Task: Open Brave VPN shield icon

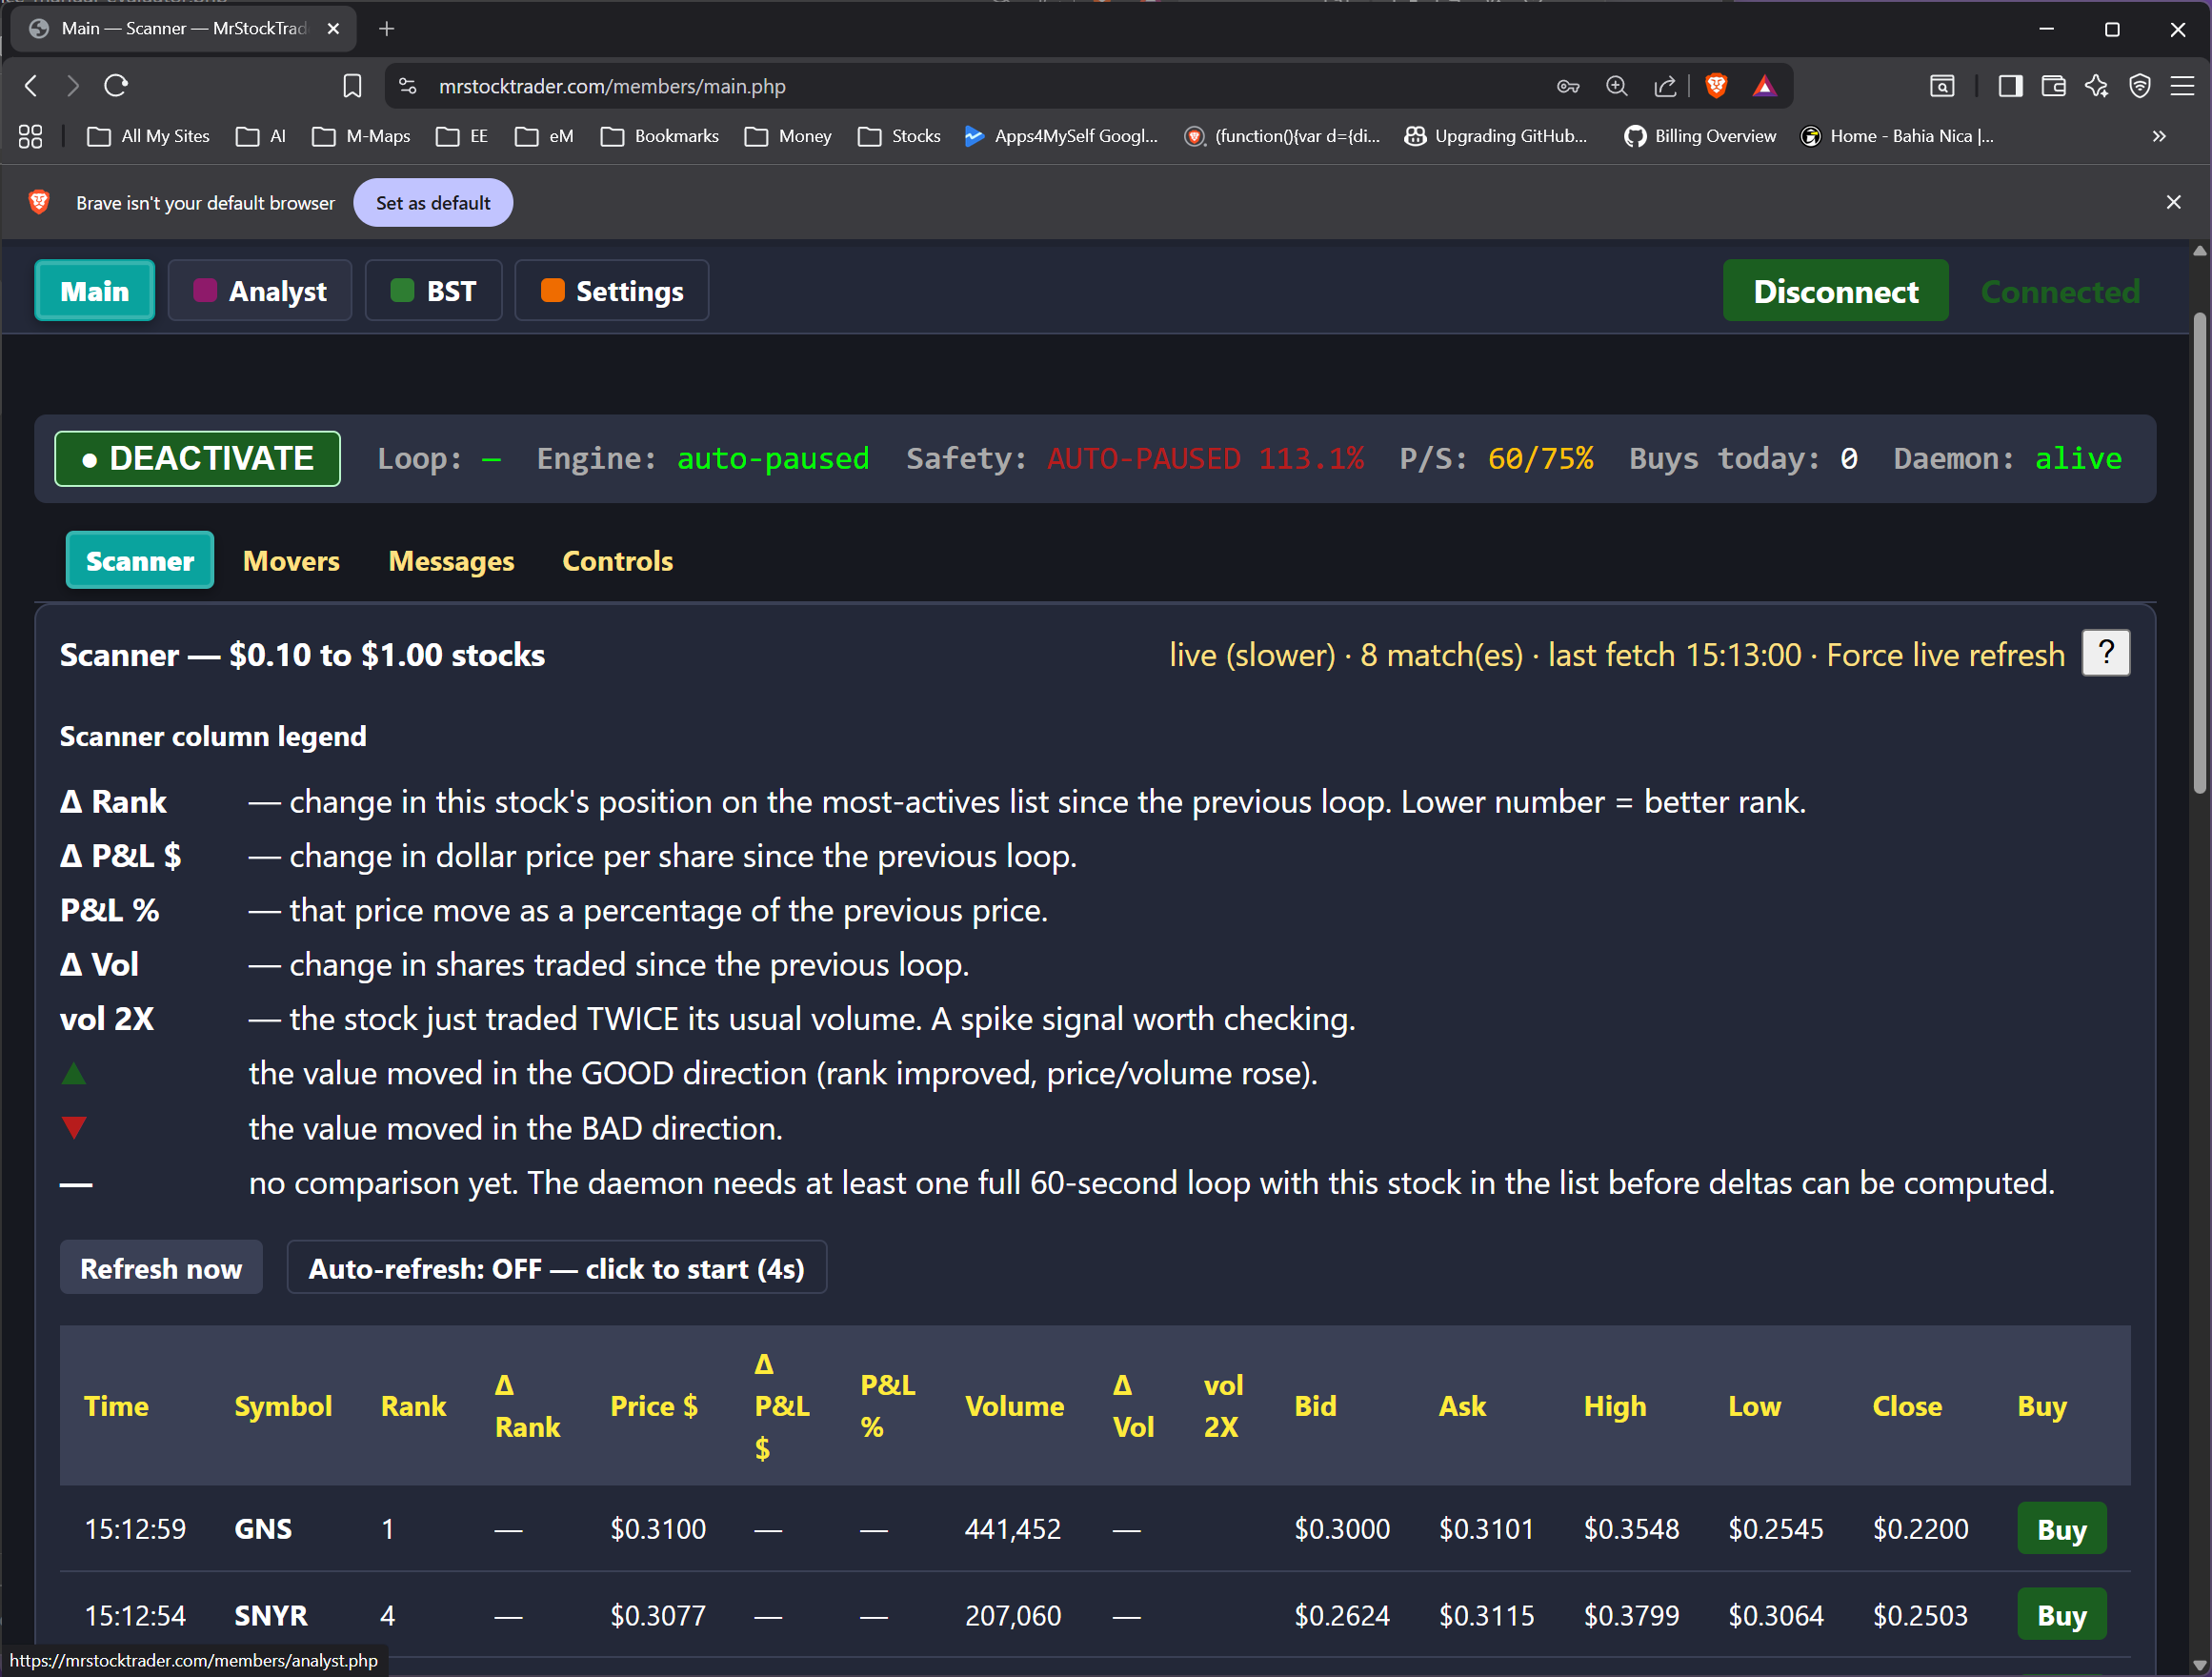Action: (x=2139, y=86)
